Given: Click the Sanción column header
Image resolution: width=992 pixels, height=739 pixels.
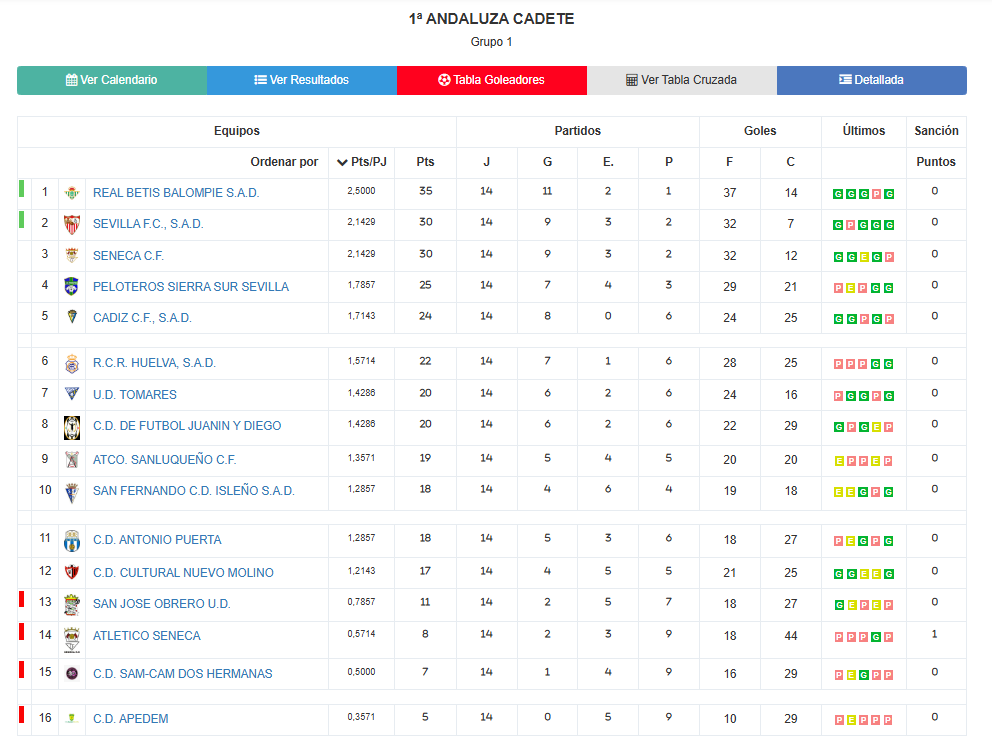Looking at the screenshot, I should pos(936,131).
